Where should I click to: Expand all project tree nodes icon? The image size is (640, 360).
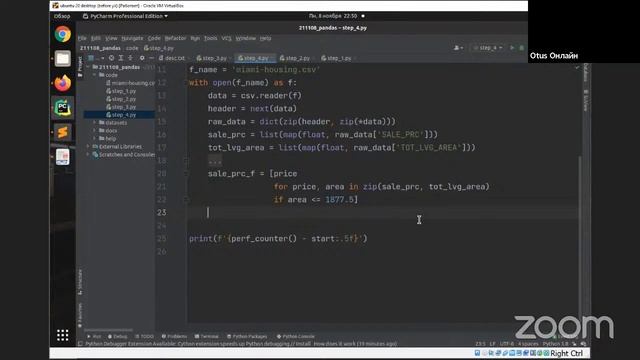point(121,58)
